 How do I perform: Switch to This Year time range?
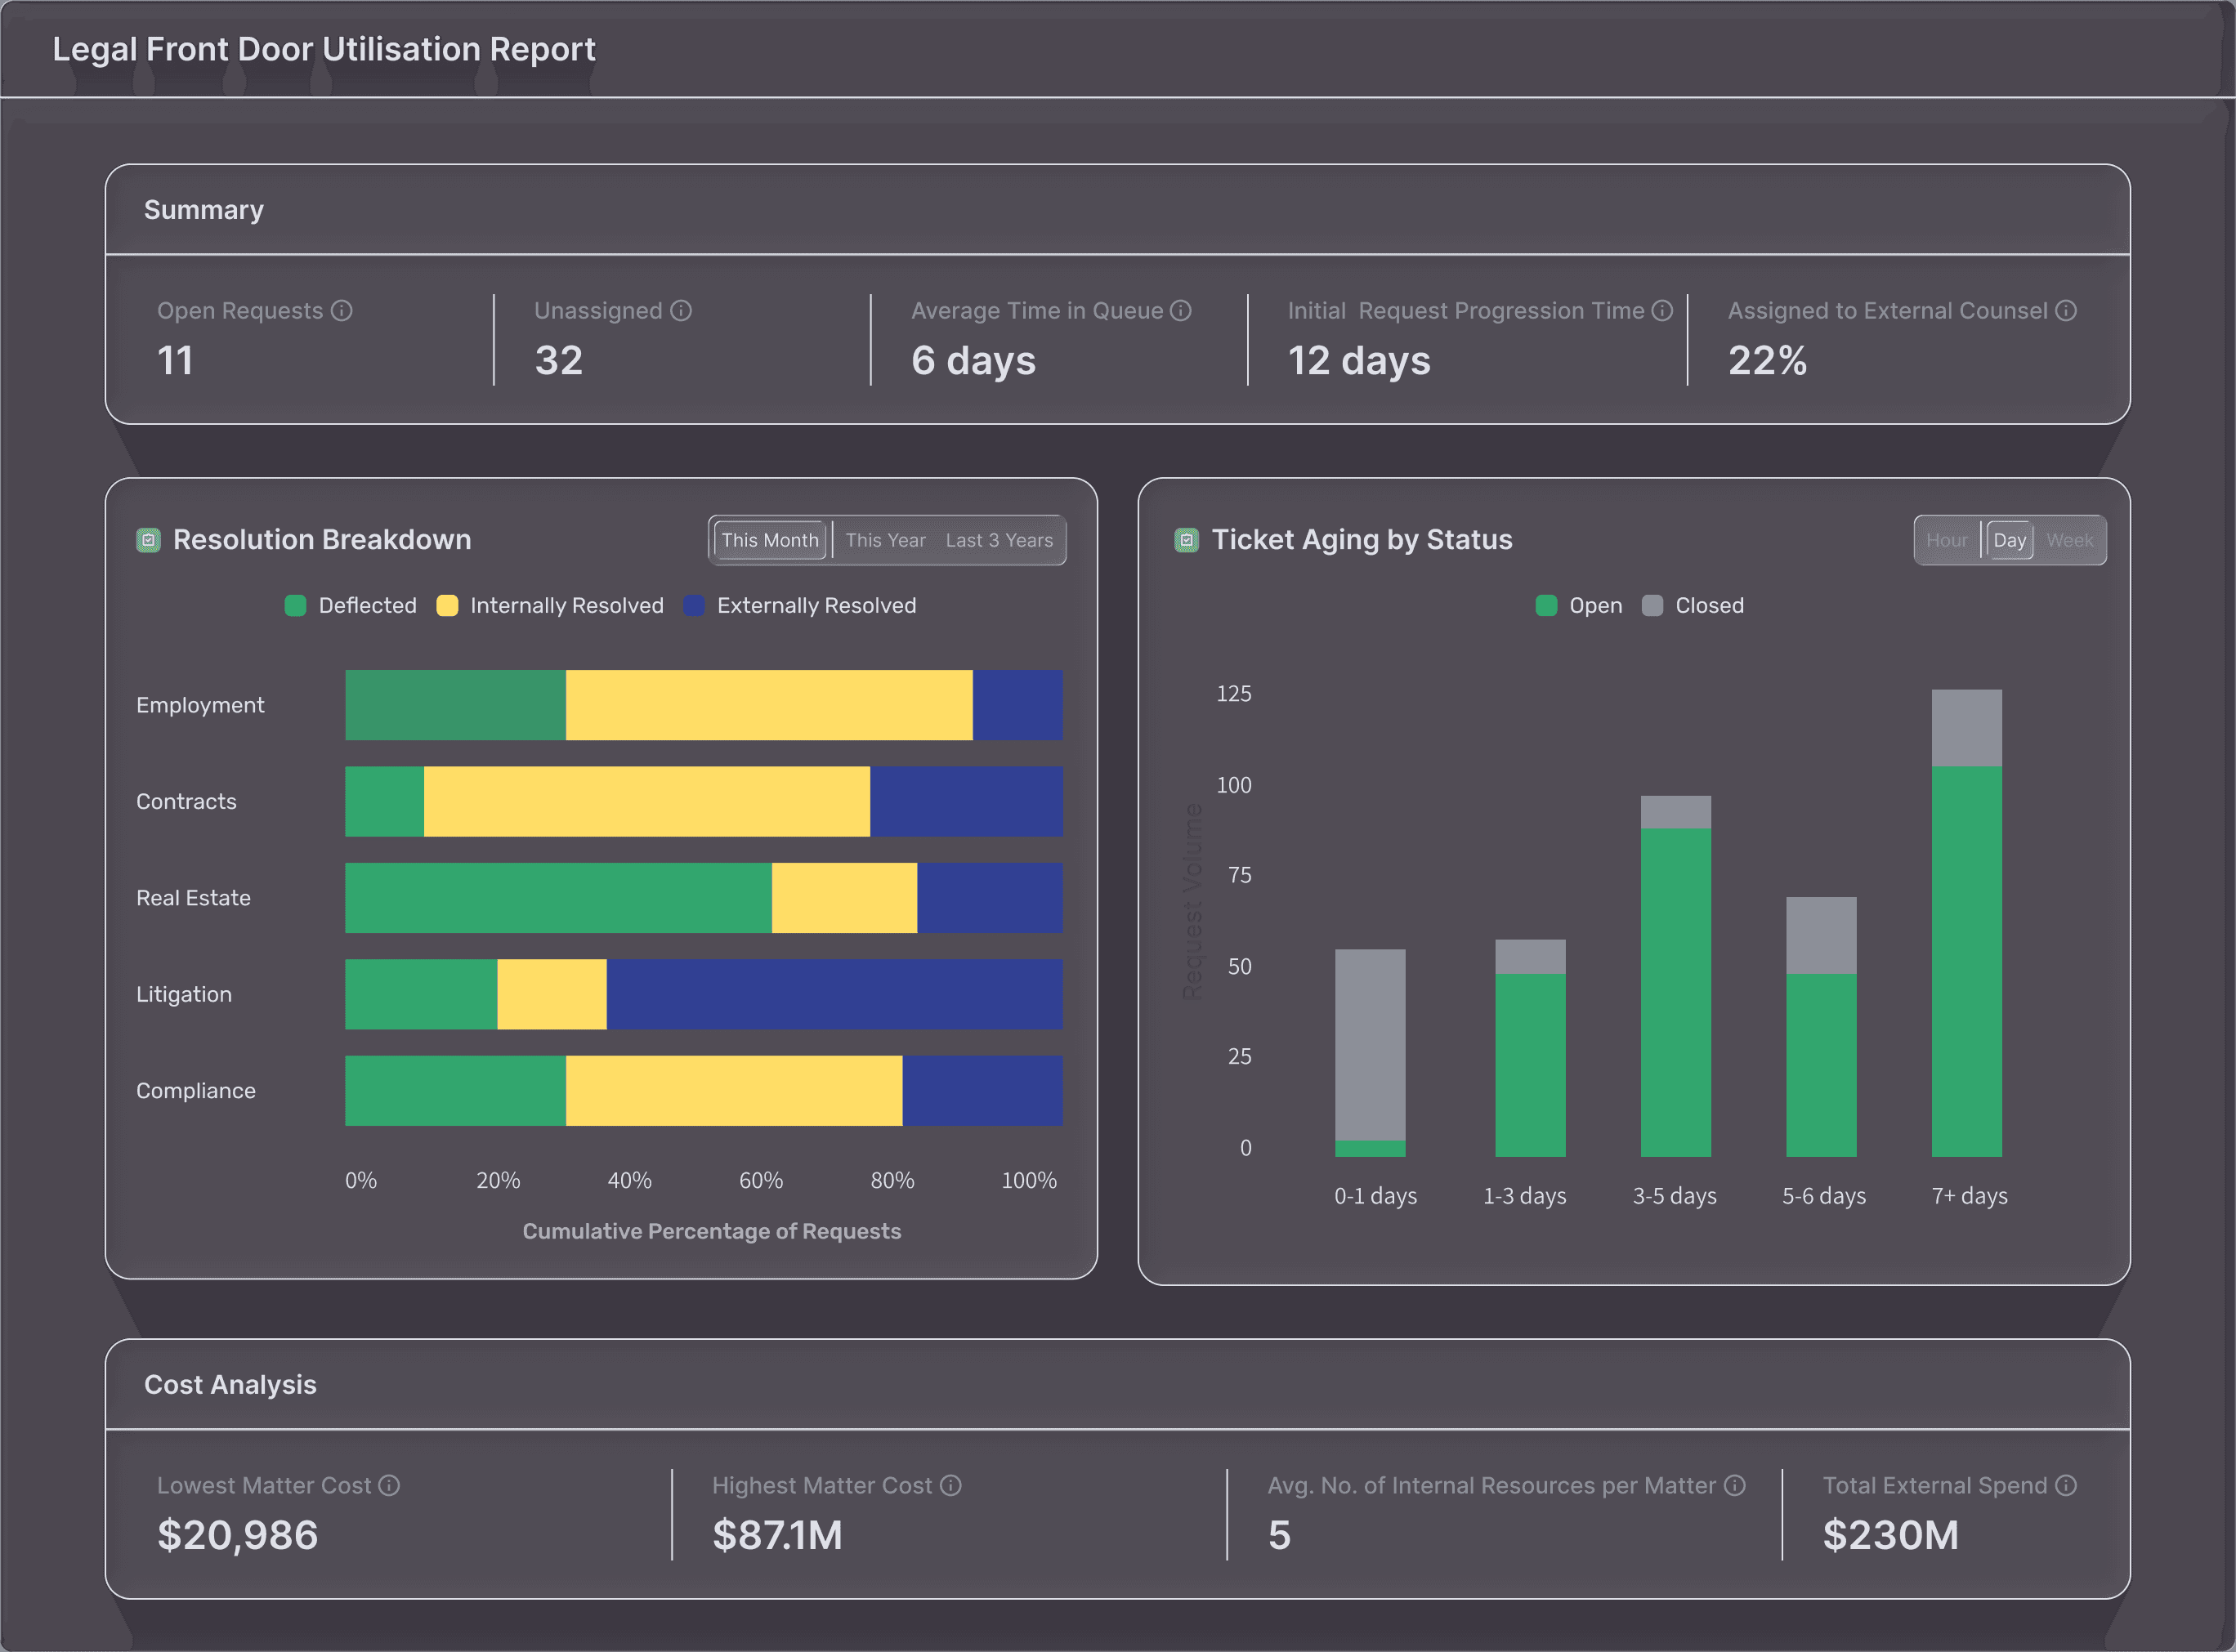(x=885, y=541)
